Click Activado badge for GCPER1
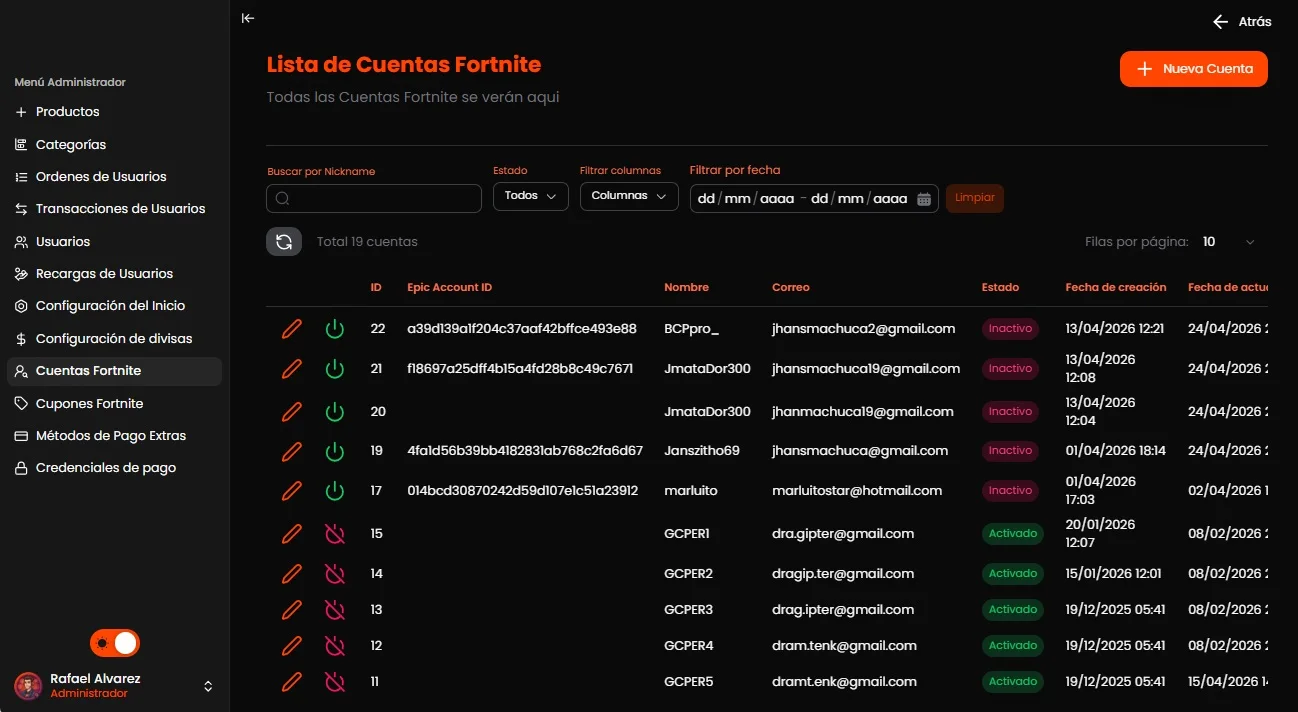The image size is (1298, 712). pos(1013,534)
